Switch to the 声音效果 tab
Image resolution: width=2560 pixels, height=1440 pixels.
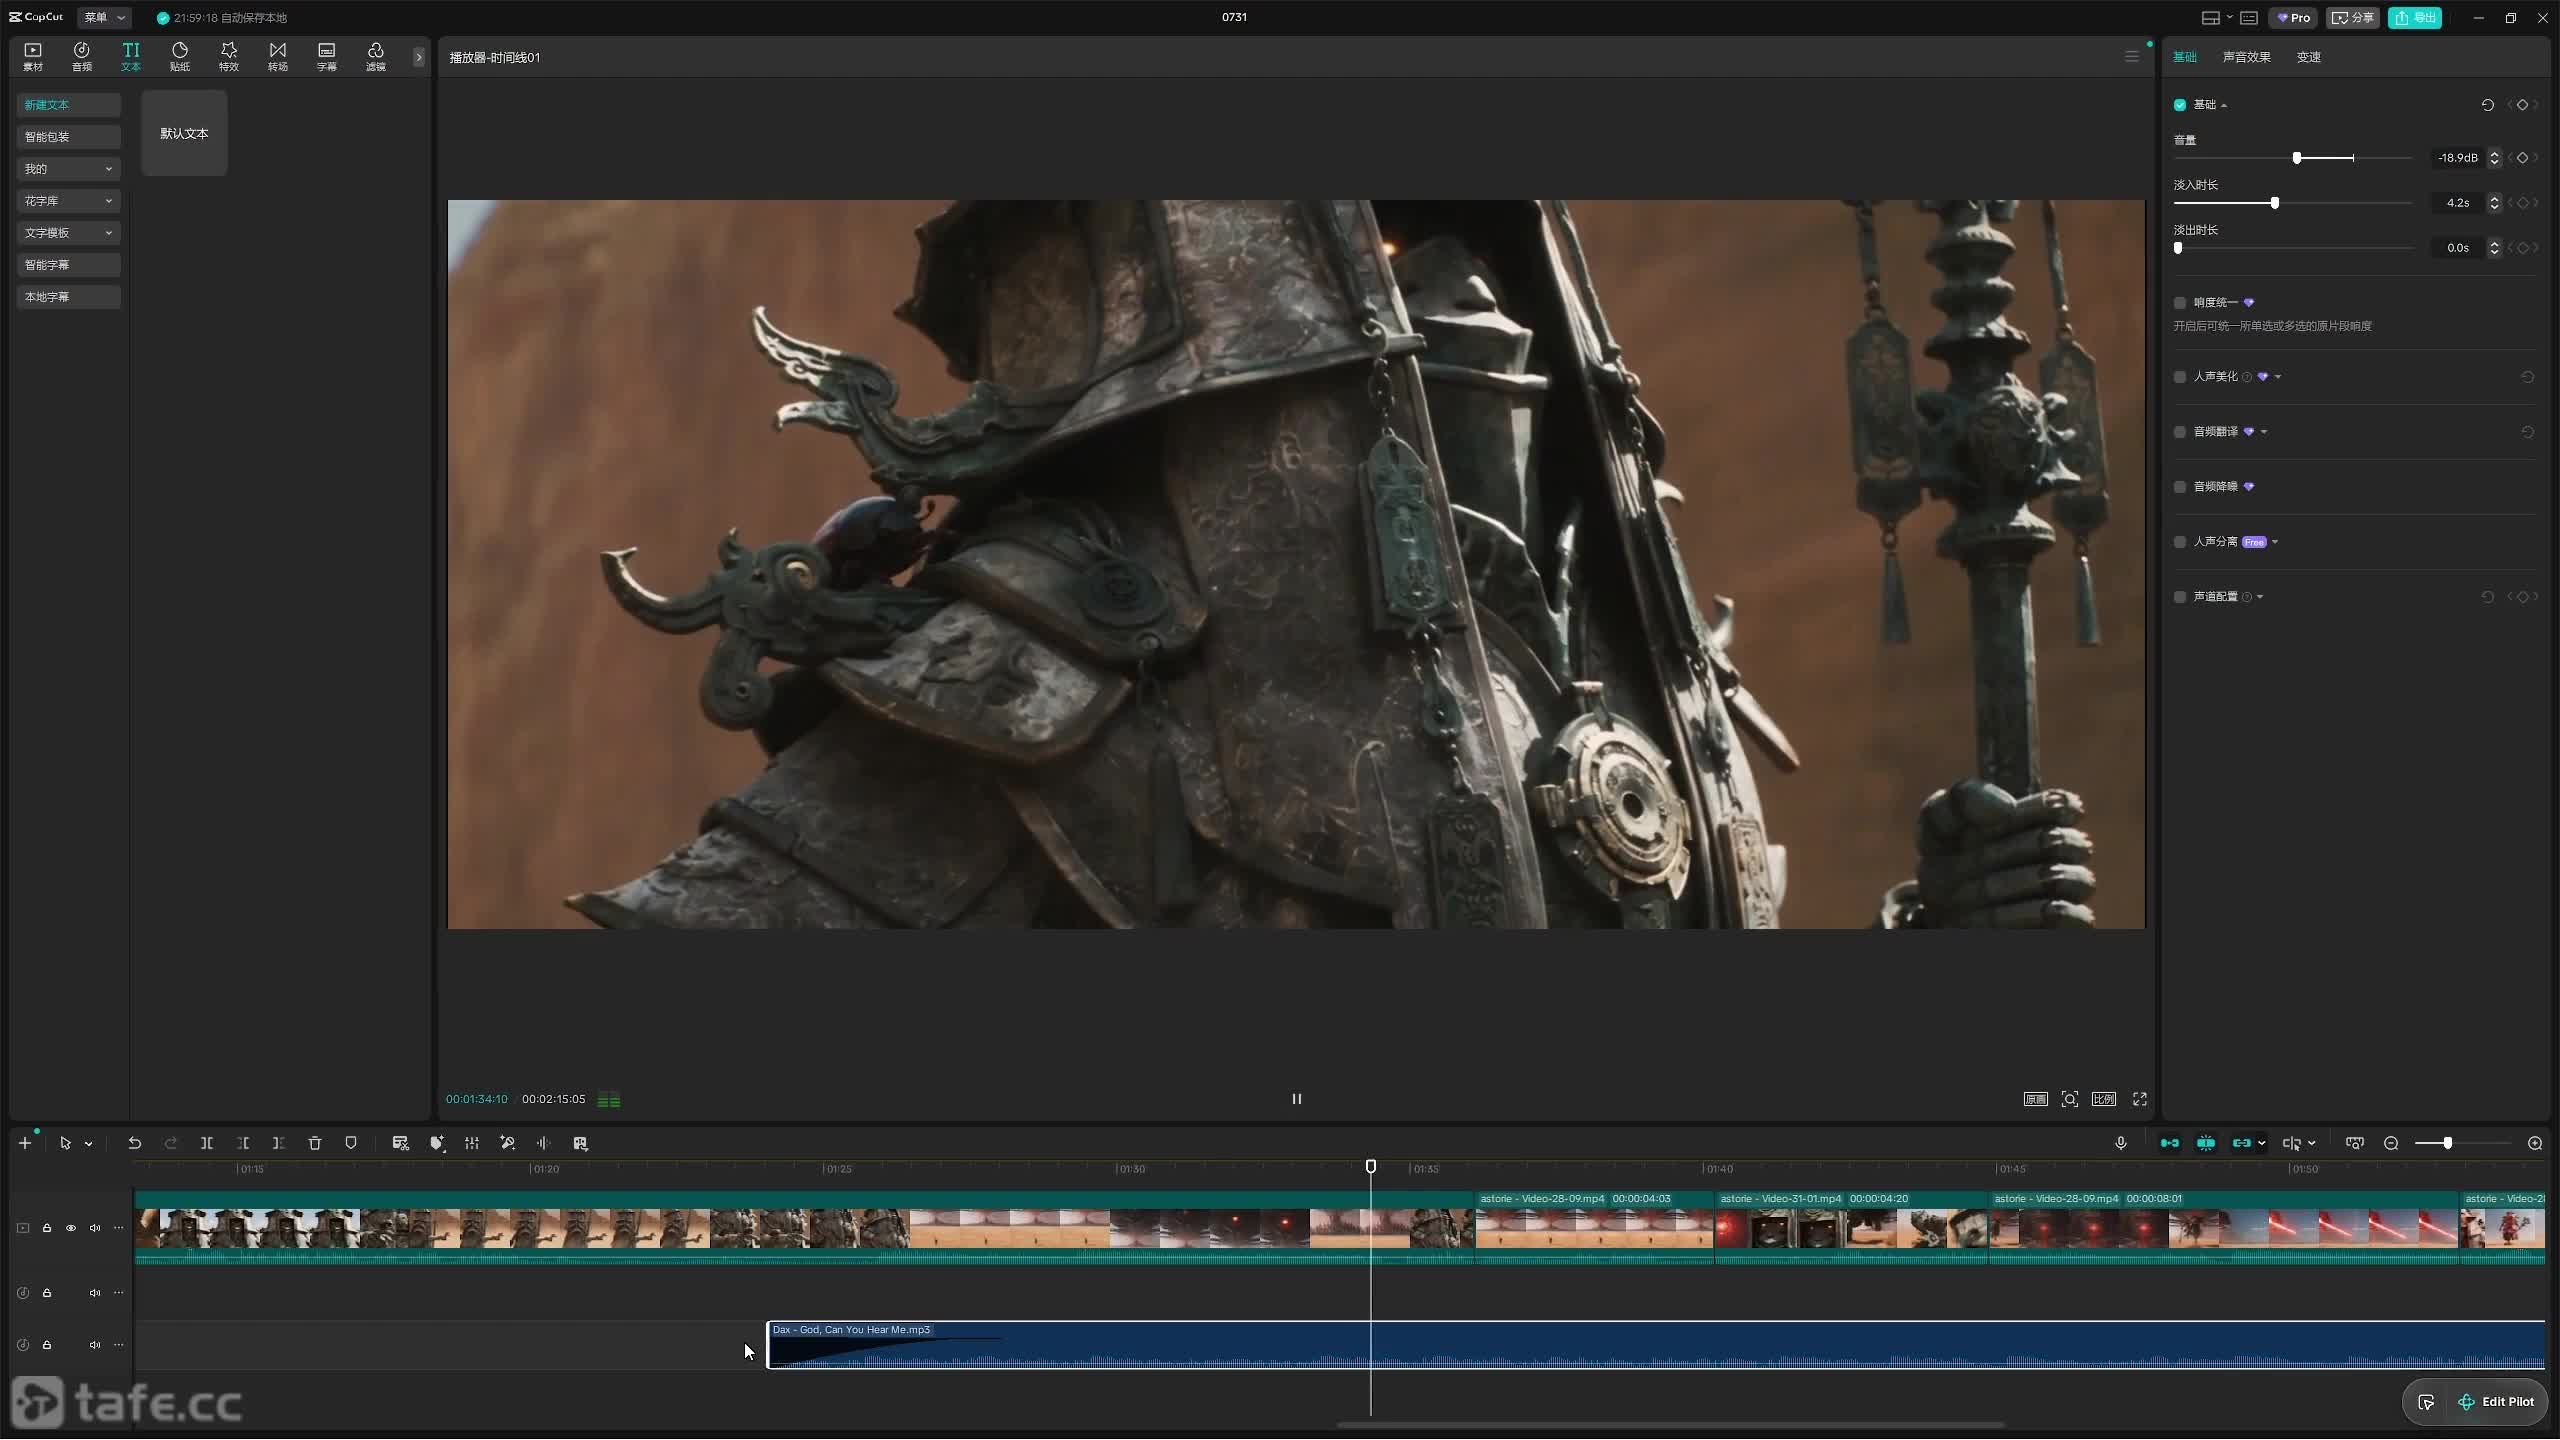click(x=2246, y=57)
